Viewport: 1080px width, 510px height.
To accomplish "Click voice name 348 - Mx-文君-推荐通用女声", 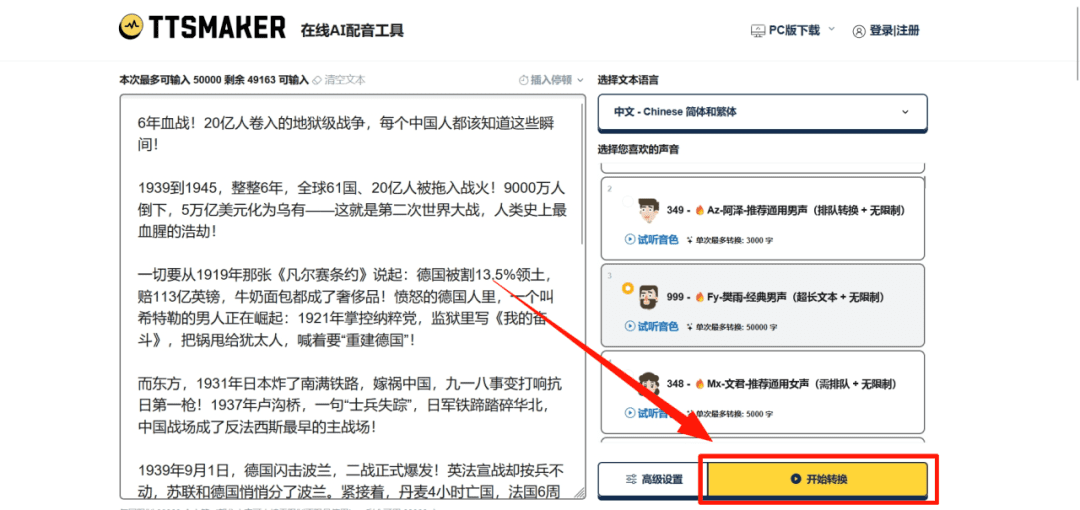I will (x=781, y=383).
